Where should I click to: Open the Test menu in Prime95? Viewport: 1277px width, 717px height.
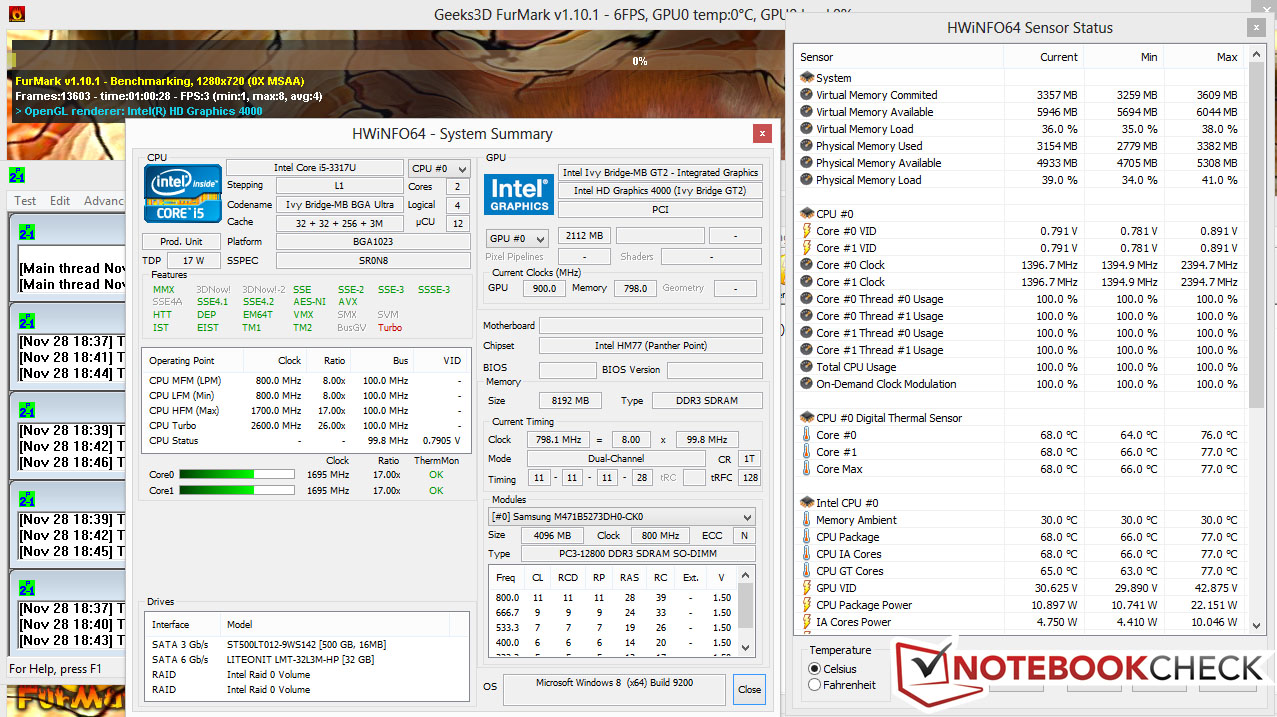pos(25,201)
